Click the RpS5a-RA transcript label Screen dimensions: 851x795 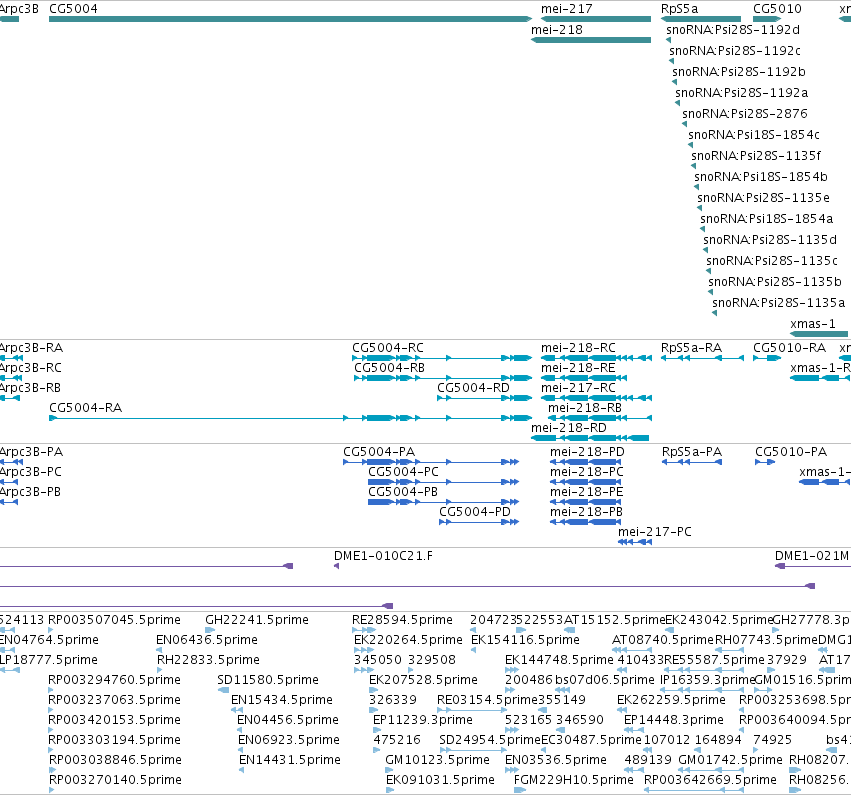click(691, 348)
